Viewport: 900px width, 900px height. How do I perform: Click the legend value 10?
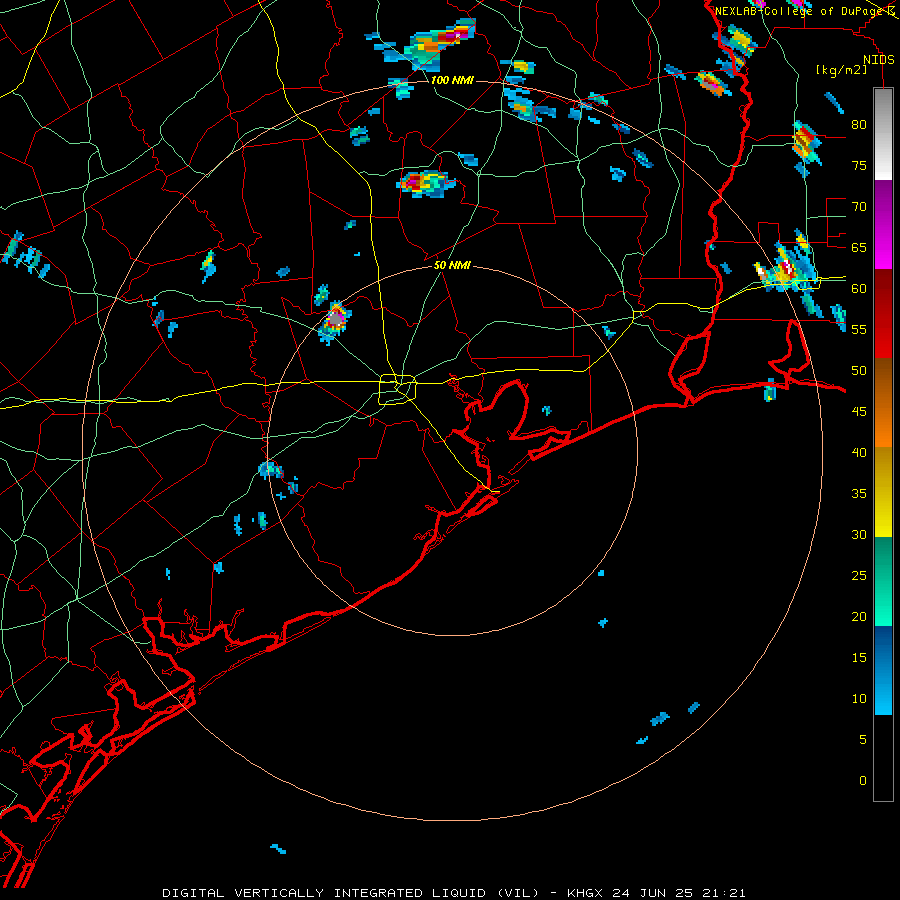coord(859,699)
